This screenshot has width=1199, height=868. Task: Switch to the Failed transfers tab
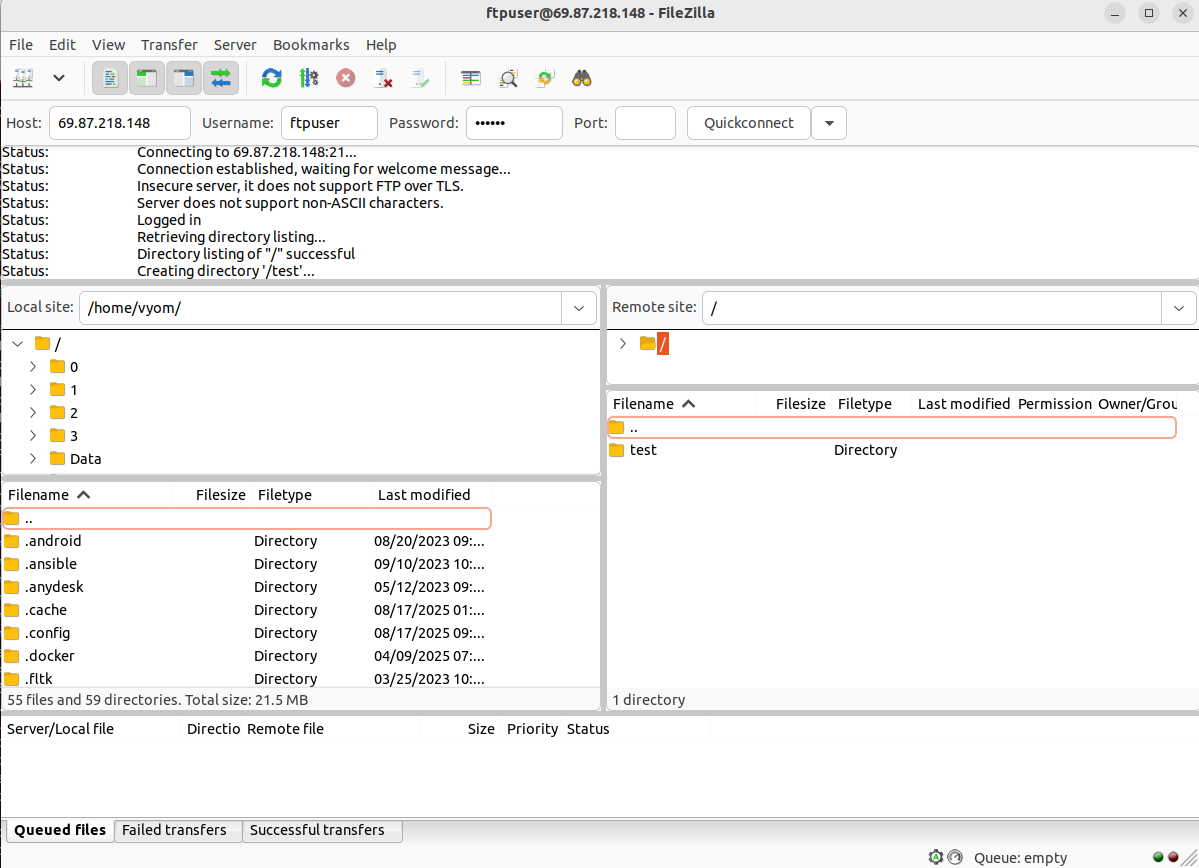174,830
